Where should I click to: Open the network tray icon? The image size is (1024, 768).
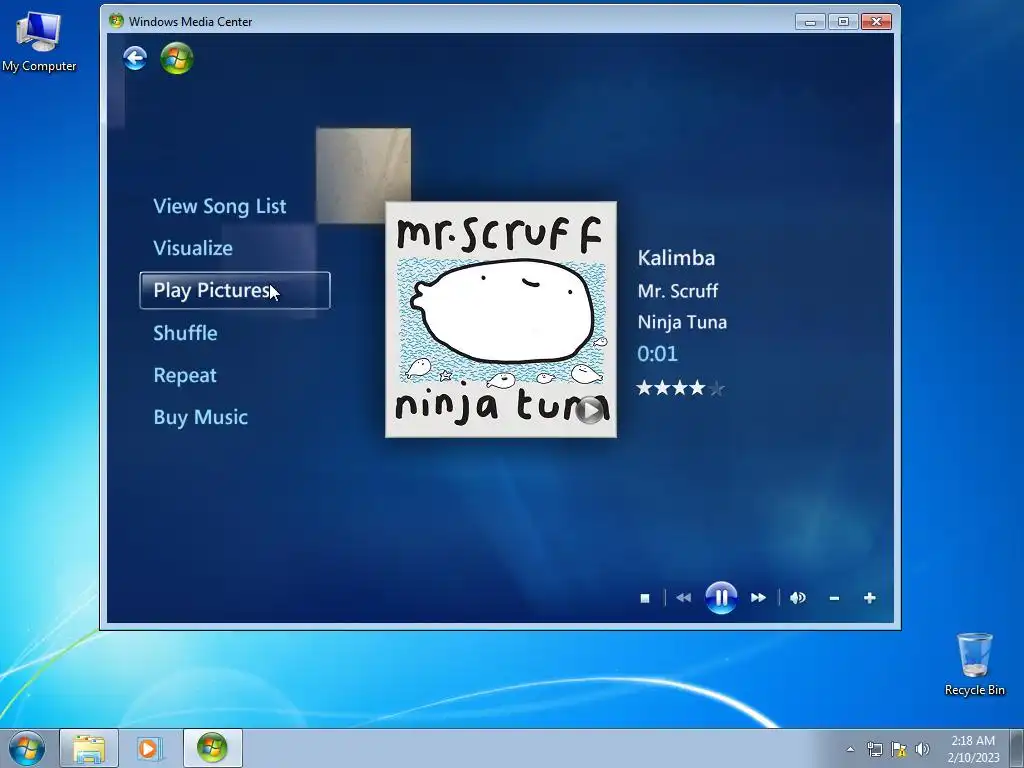click(x=874, y=749)
